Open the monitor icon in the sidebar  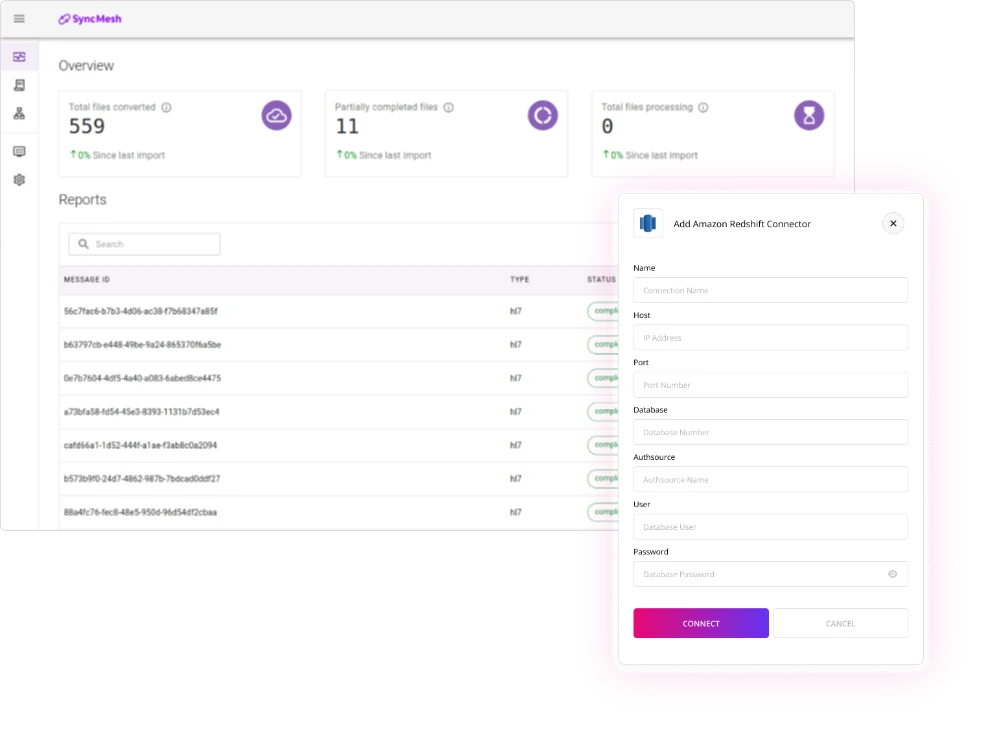[x=19, y=151]
